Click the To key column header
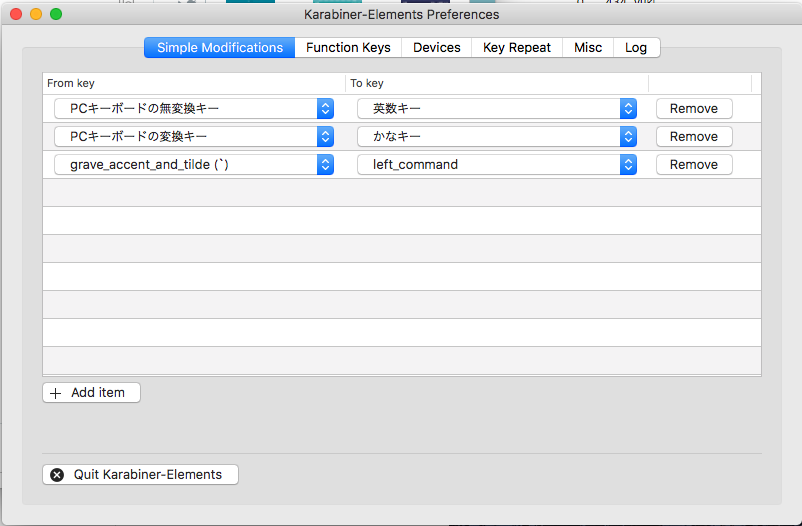This screenshot has height=526, width=802. click(x=497, y=83)
